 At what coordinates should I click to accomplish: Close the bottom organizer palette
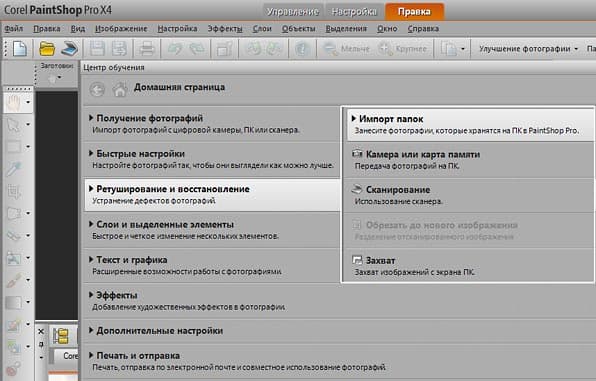(x=41, y=332)
